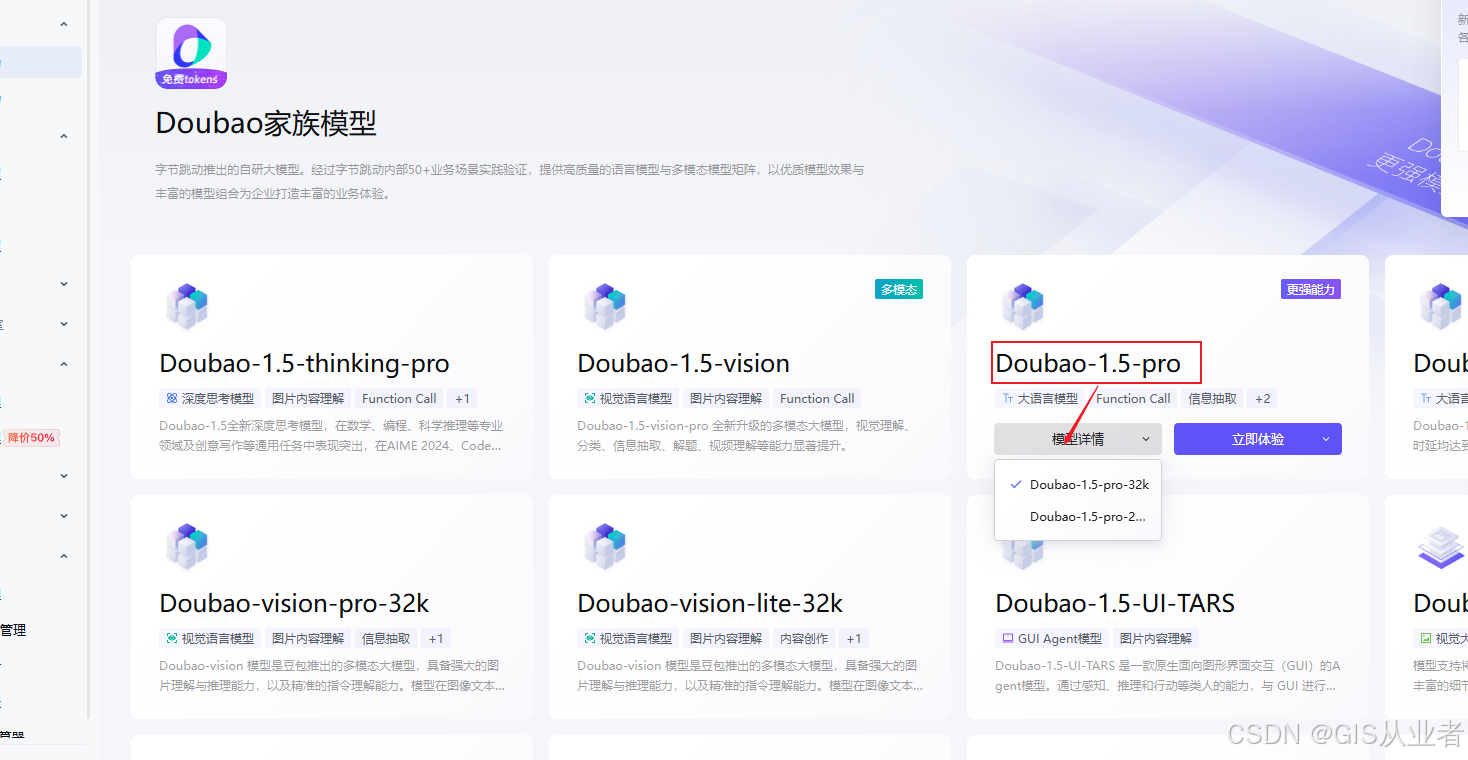Click the red 降价50% badge in sidebar

[x=32, y=437]
